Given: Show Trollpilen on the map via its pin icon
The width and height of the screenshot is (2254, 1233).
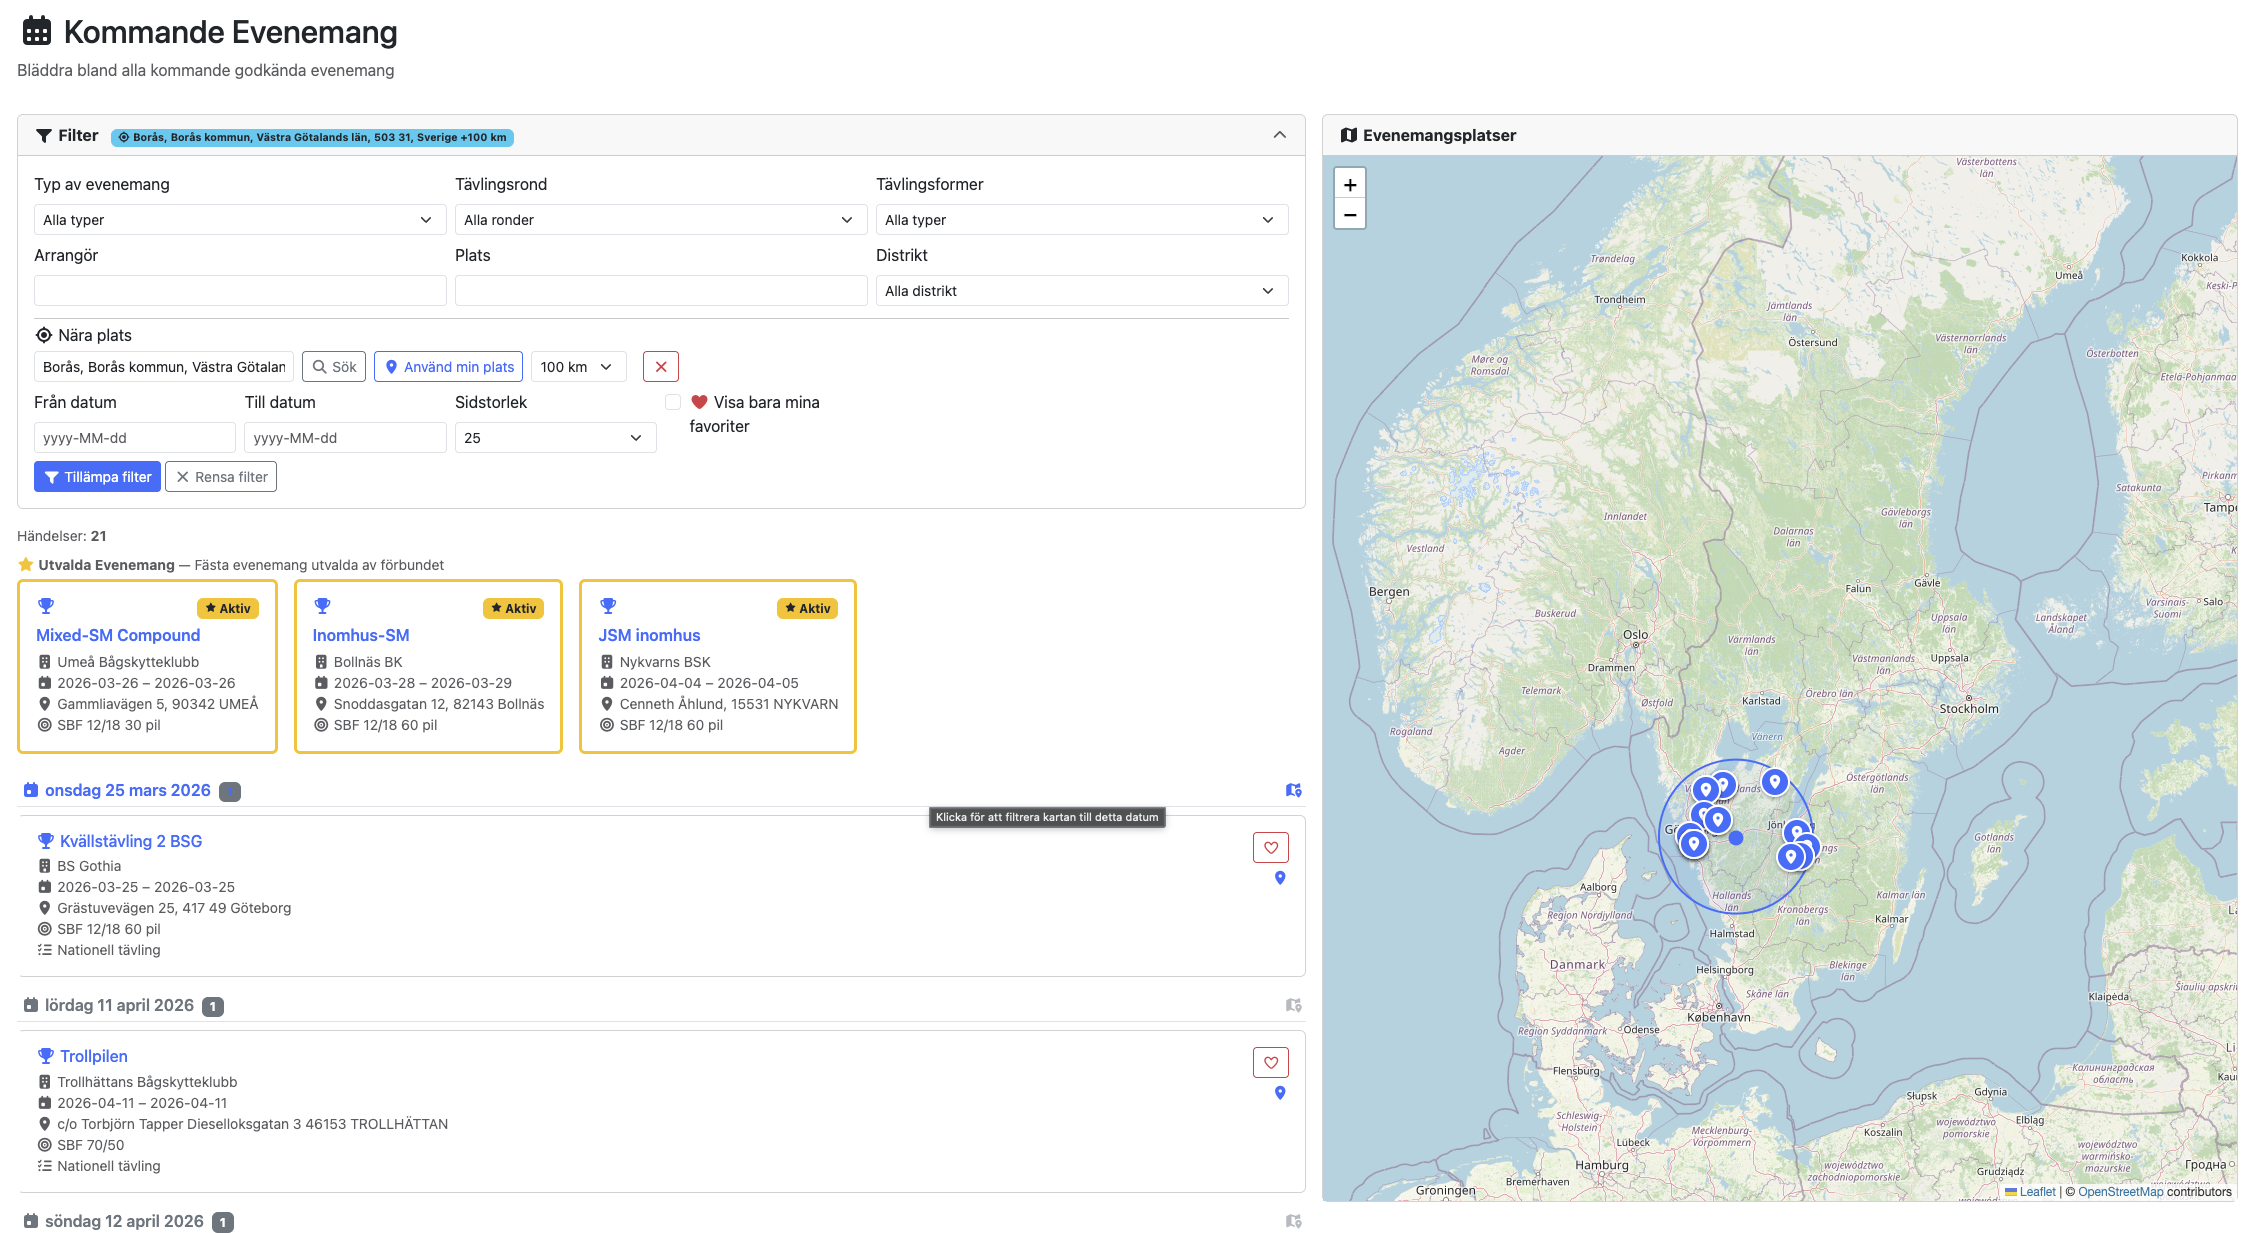Looking at the screenshot, I should pyautogui.click(x=1279, y=1093).
